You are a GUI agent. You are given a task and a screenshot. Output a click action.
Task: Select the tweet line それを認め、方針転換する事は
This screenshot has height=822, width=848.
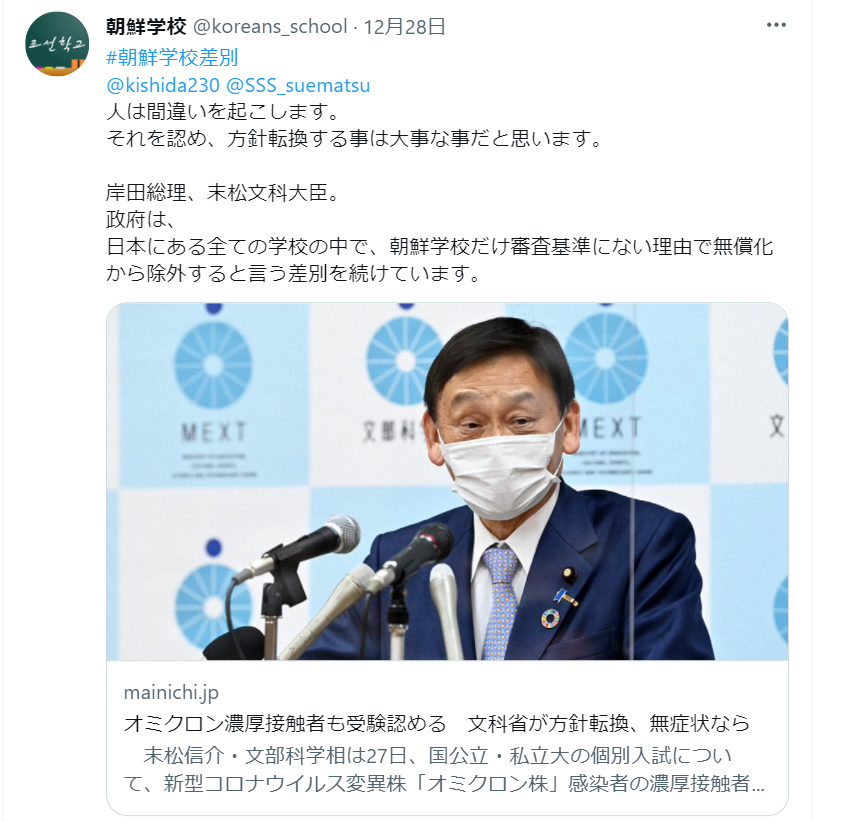354,138
